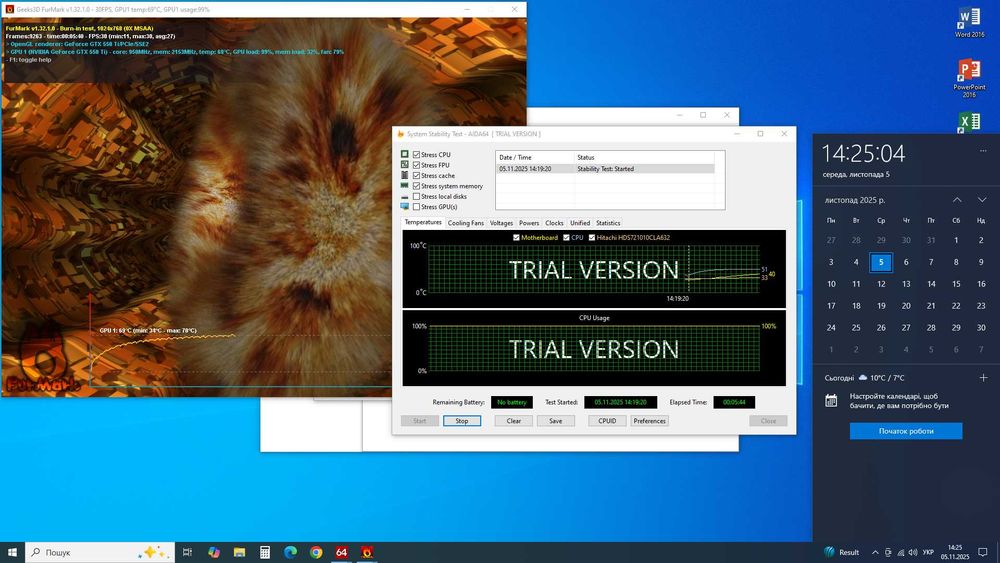Add a calendar event with plus icon

pos(983,378)
